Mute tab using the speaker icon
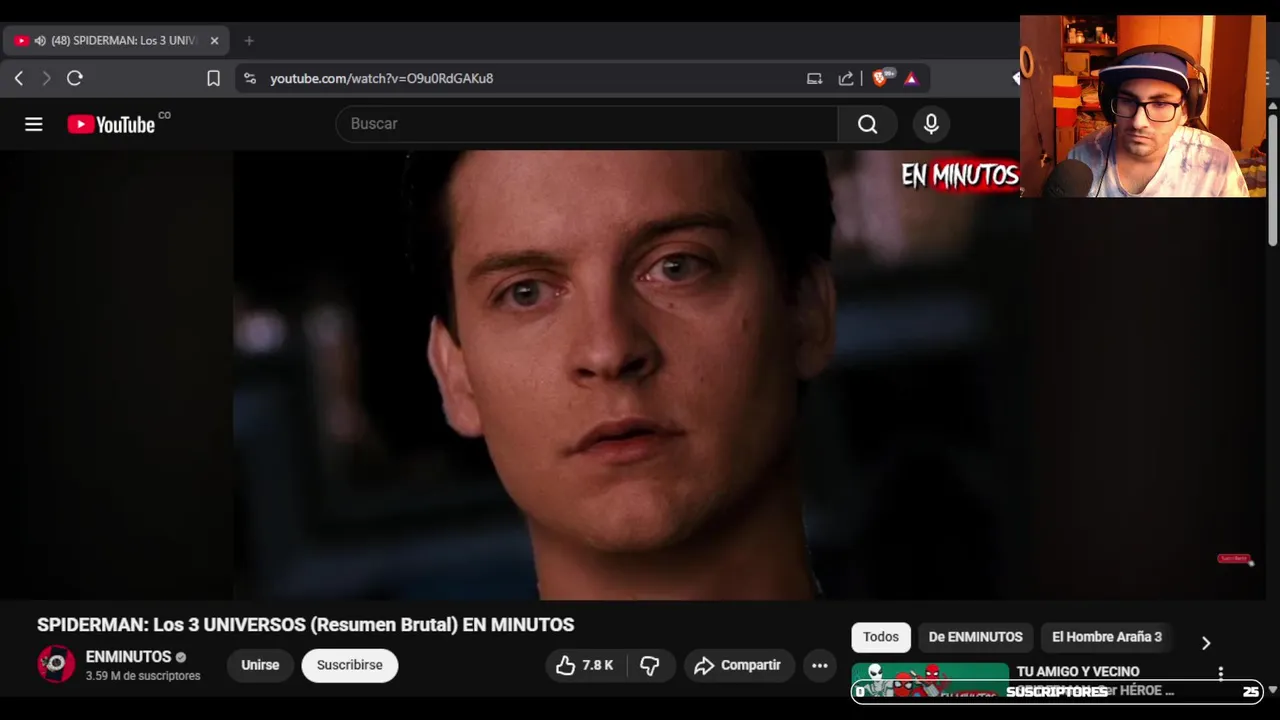1280x720 pixels. (x=40, y=41)
